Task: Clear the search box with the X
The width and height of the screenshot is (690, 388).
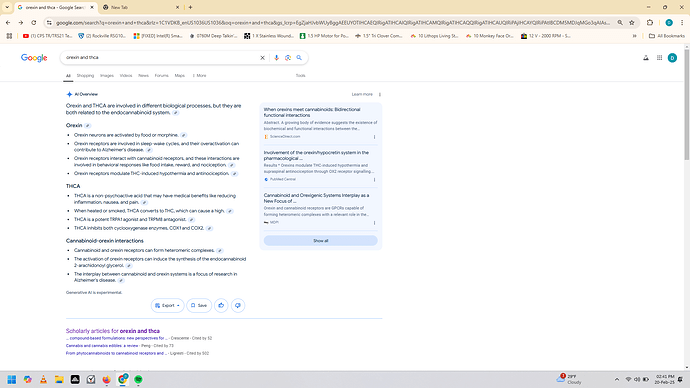Action: coord(262,58)
